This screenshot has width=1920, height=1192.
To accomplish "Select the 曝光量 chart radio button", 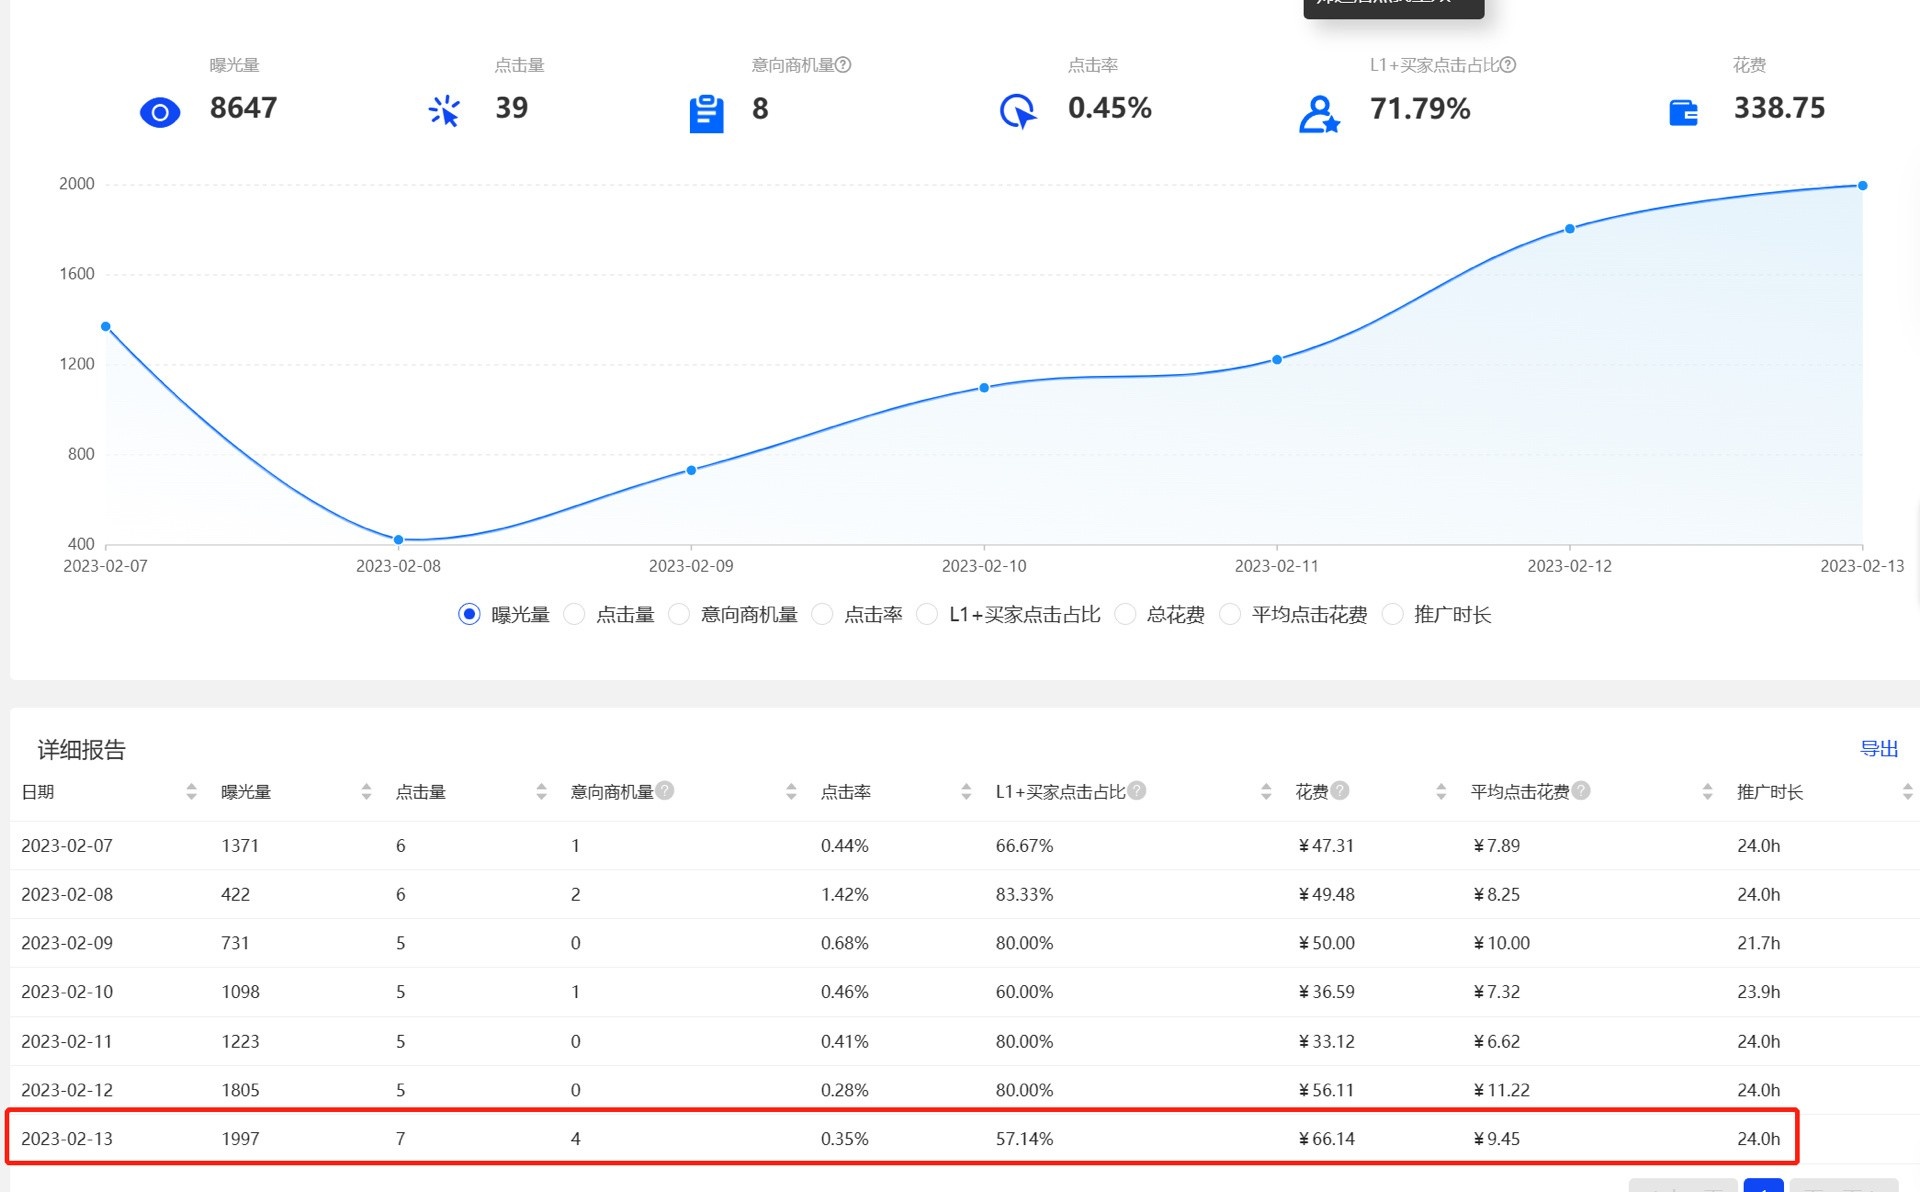I will [x=469, y=614].
